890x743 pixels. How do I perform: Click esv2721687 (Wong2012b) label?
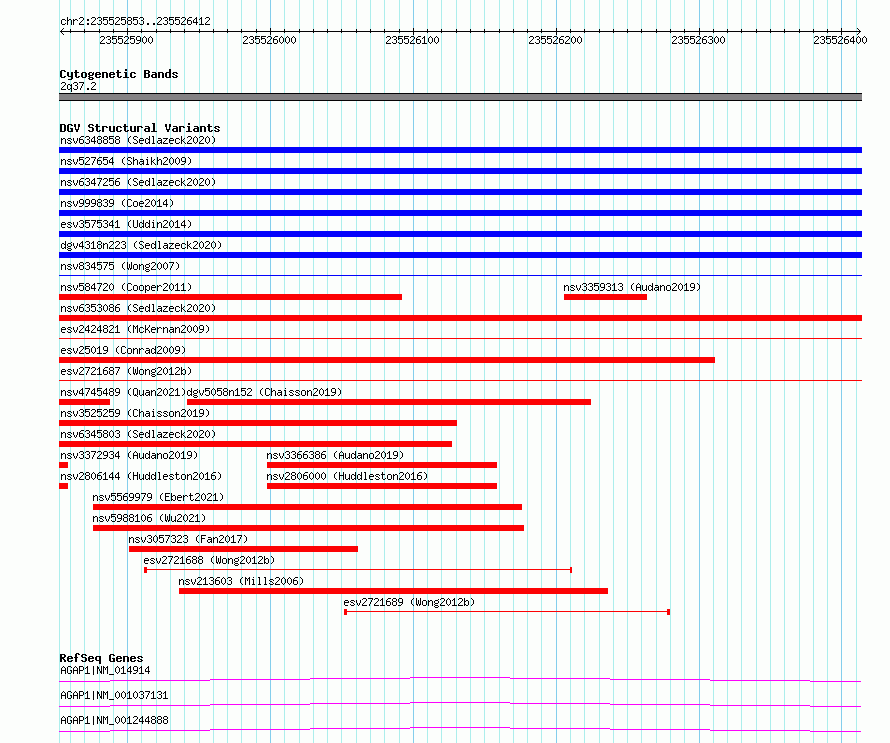click(x=126, y=371)
